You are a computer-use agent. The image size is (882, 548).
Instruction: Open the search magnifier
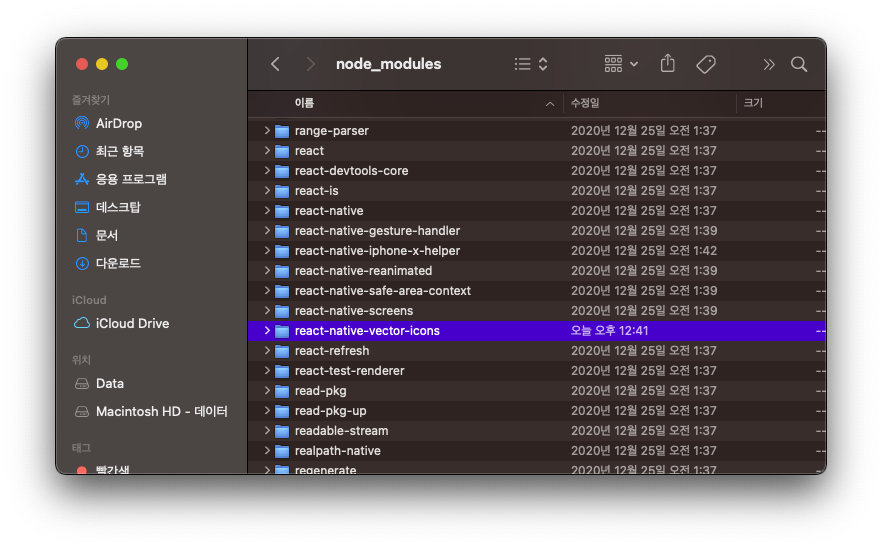799,64
